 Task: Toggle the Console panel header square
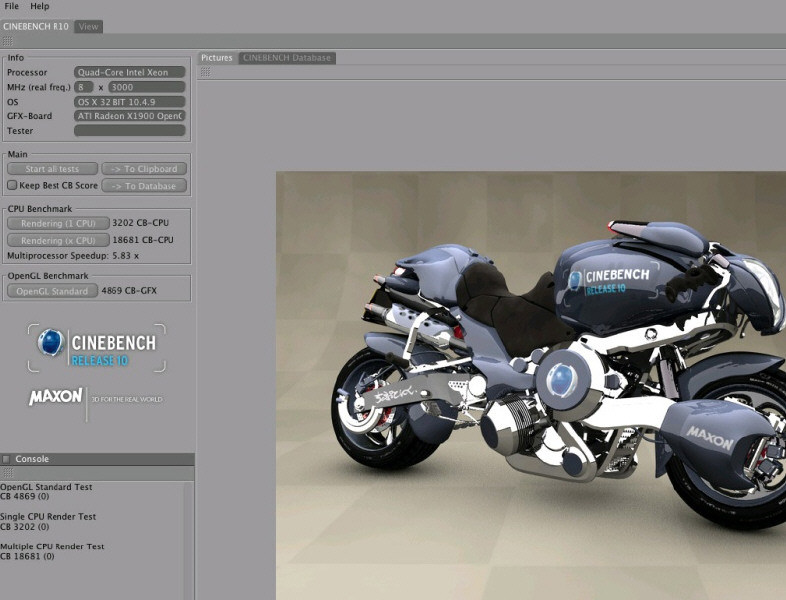click(6, 459)
